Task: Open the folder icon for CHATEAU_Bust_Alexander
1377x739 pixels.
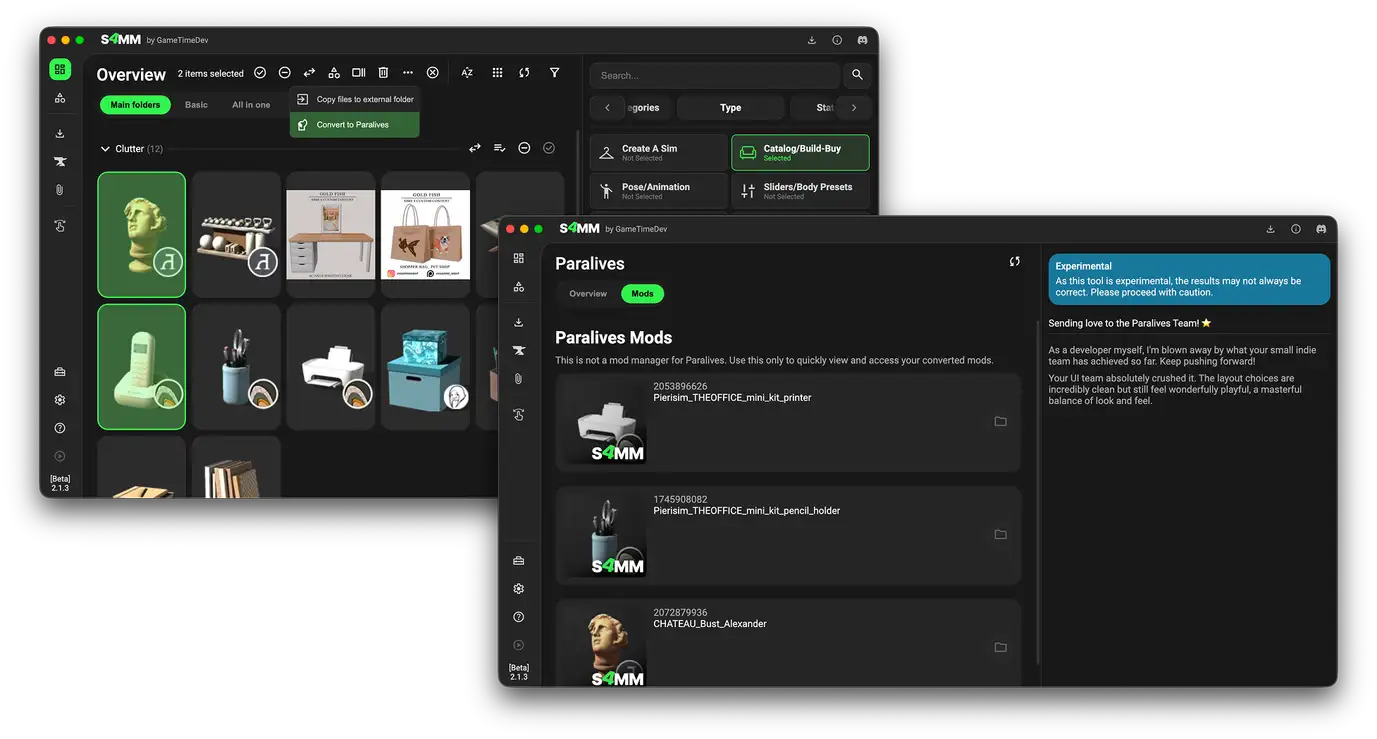Action: [1000, 648]
